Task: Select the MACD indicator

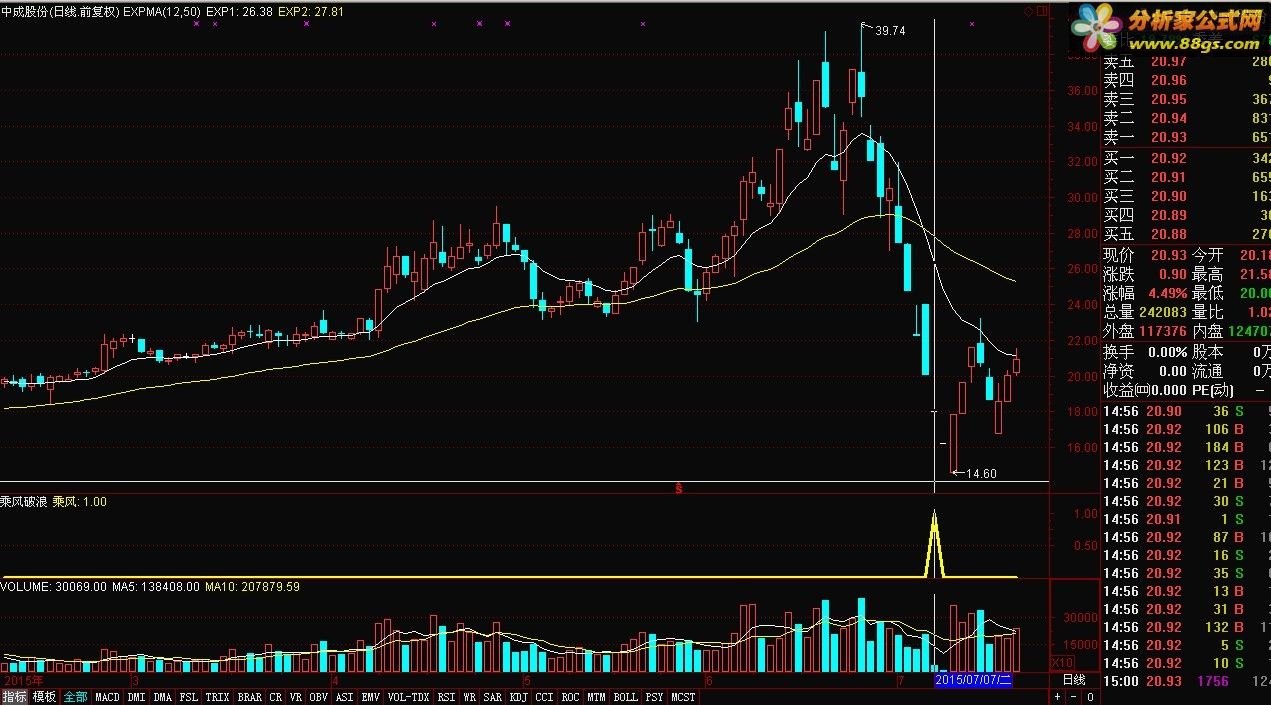Action: [107, 697]
